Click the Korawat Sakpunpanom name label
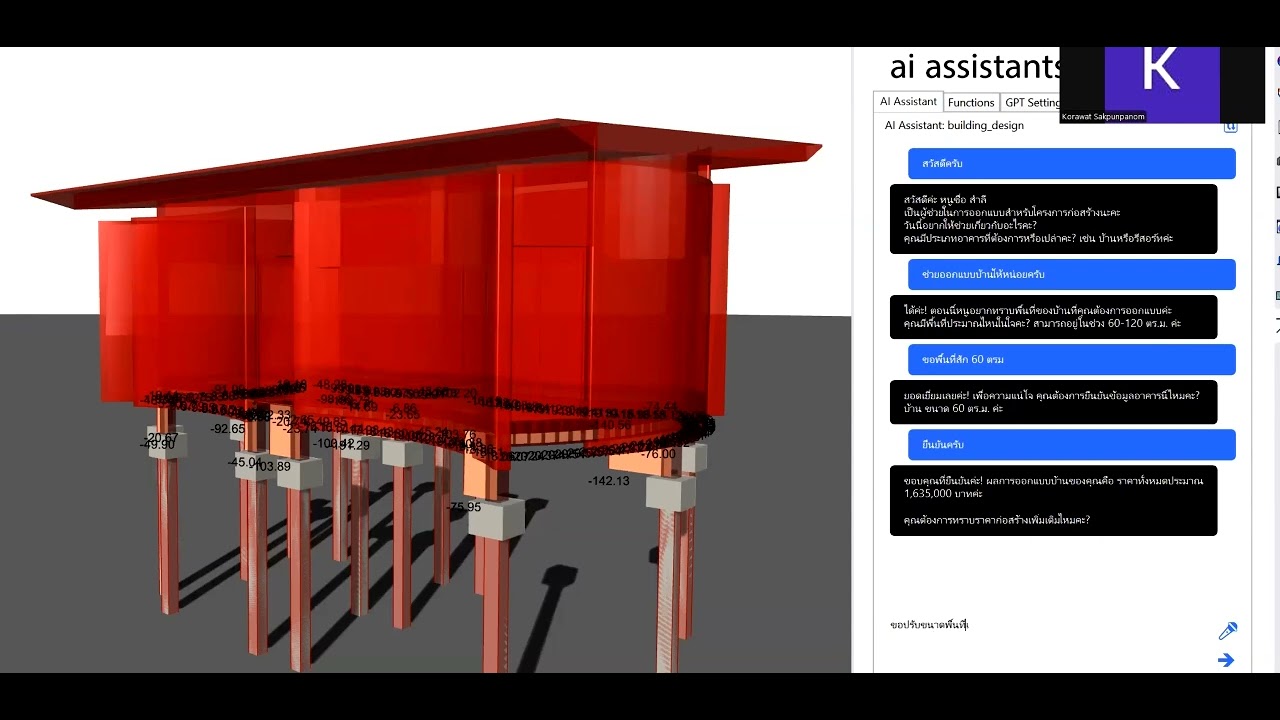Viewport: 1280px width, 720px height. 1103,117
